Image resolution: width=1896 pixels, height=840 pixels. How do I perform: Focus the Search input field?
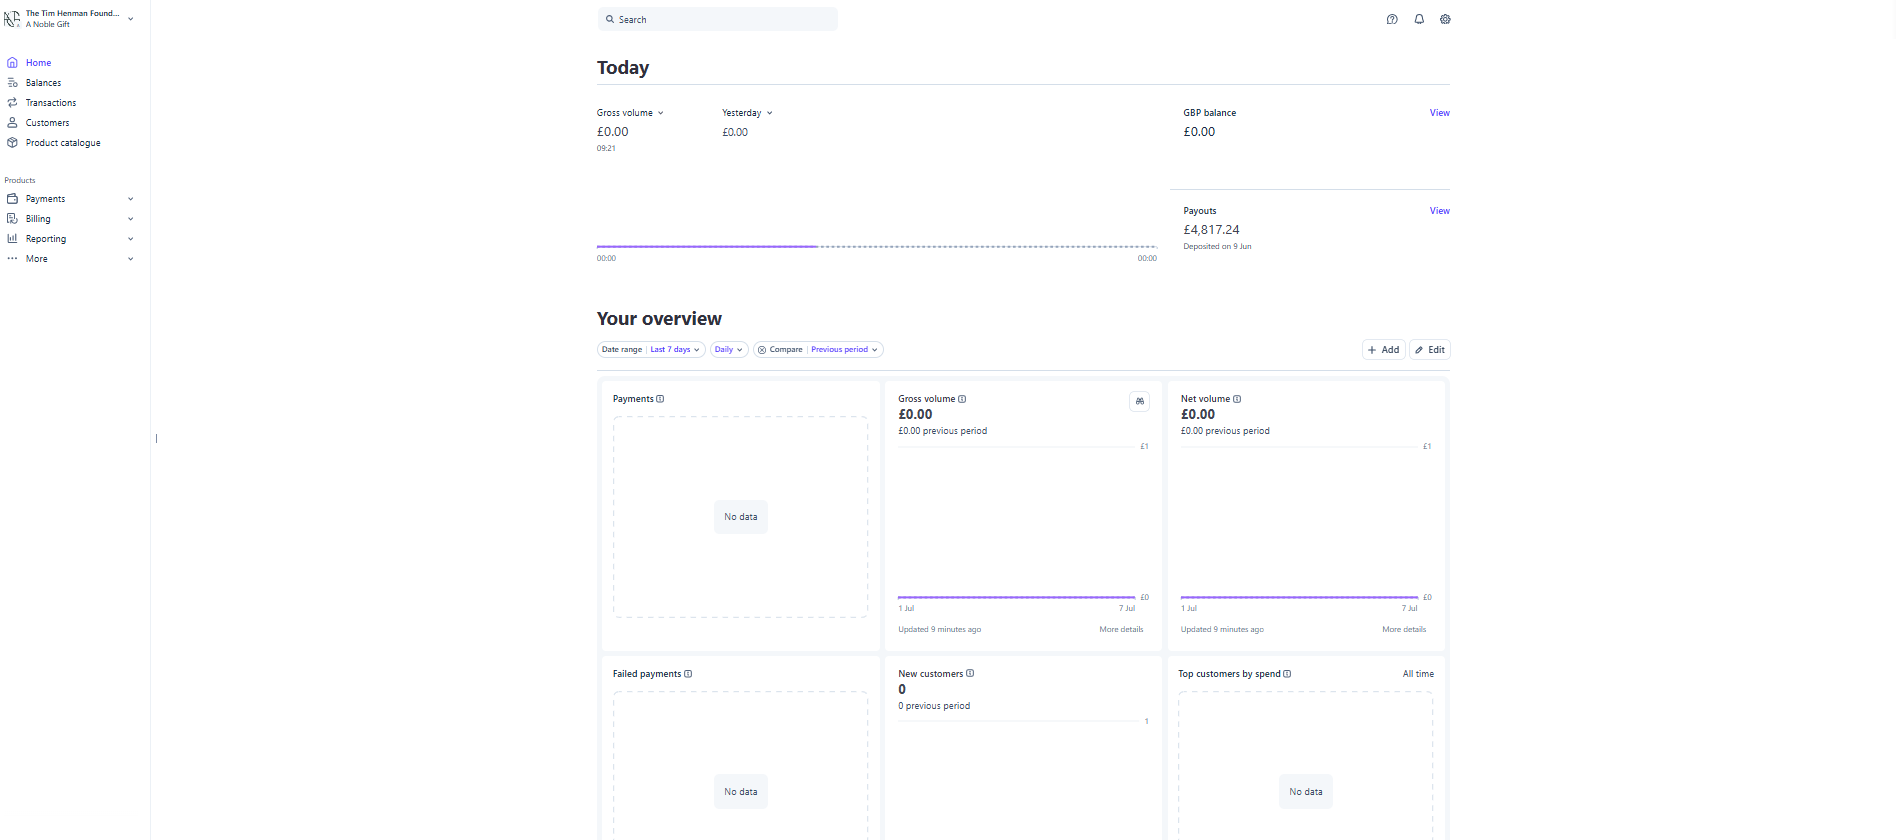[x=718, y=19]
